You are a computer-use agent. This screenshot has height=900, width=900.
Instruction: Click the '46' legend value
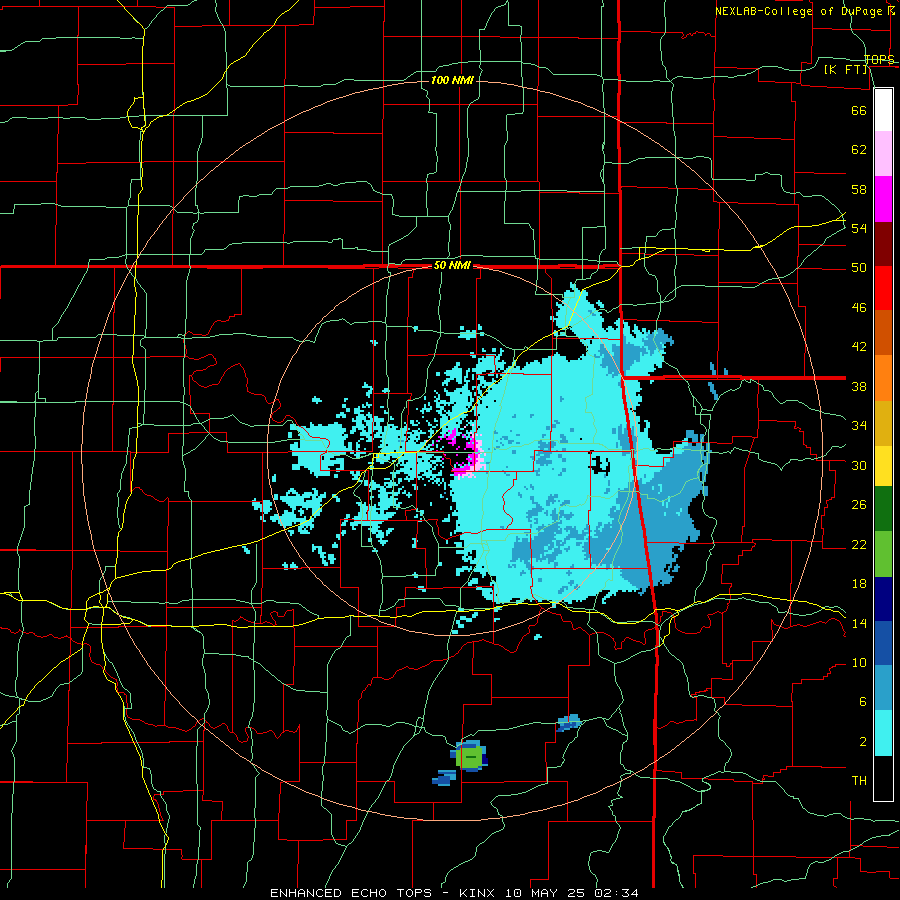(x=859, y=308)
